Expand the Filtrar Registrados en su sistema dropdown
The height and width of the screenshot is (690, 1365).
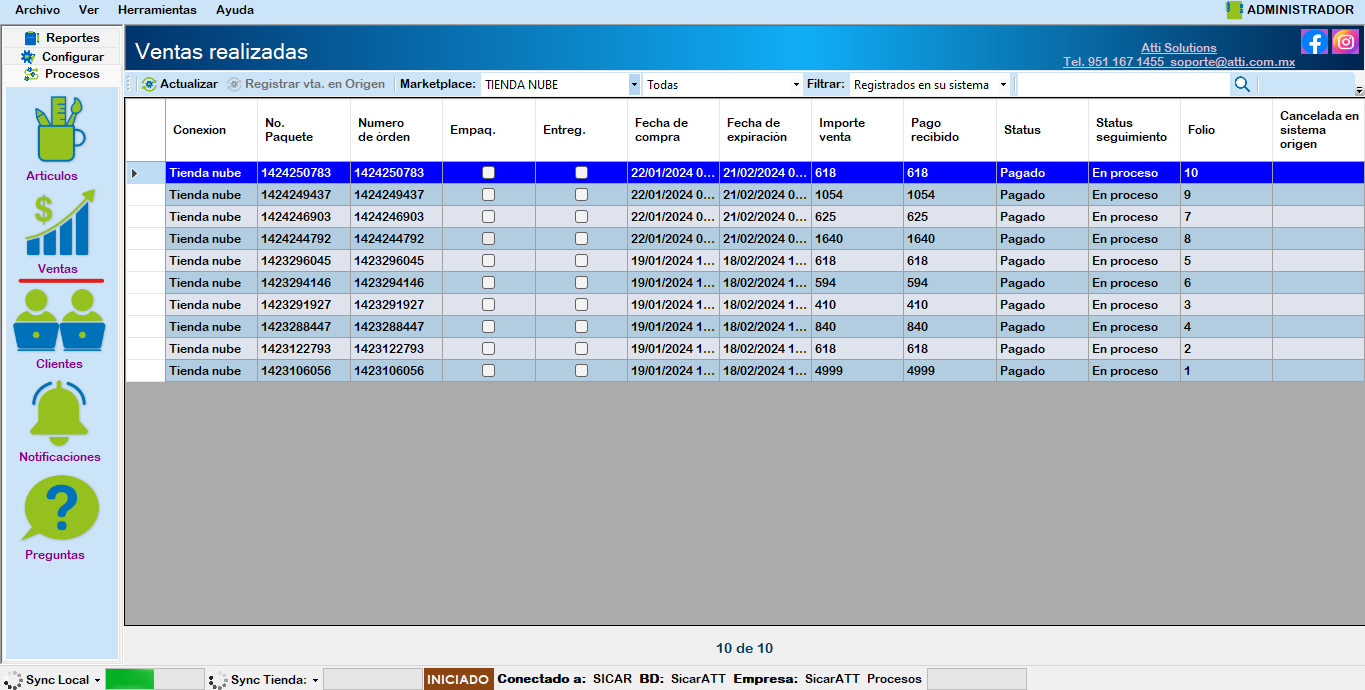[x=1003, y=85]
